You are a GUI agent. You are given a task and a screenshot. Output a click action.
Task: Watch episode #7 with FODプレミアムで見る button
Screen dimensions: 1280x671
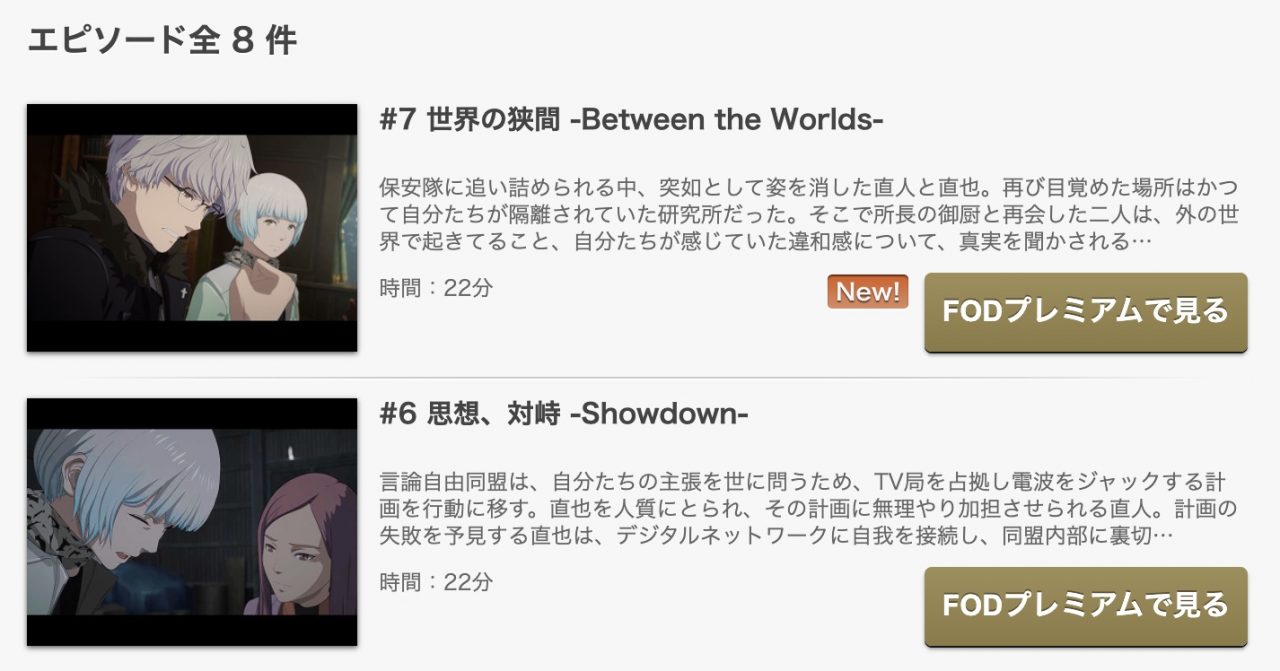1086,312
